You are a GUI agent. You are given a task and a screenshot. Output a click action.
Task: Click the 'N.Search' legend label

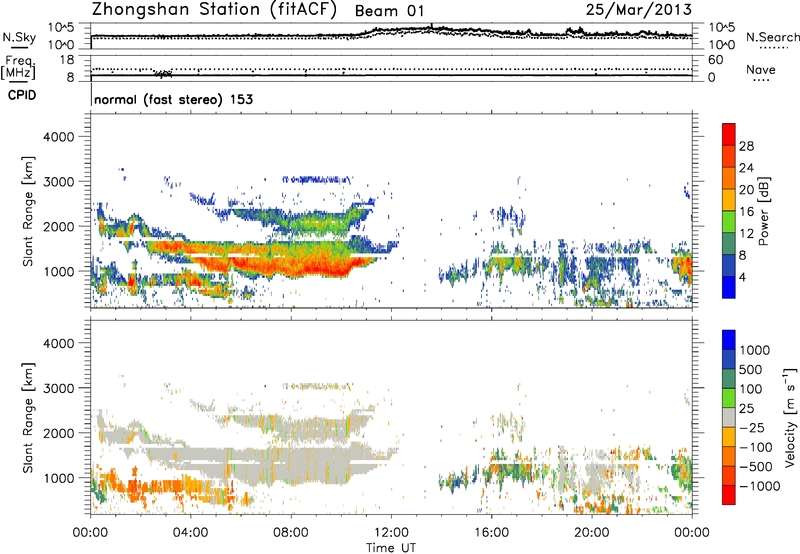click(772, 37)
